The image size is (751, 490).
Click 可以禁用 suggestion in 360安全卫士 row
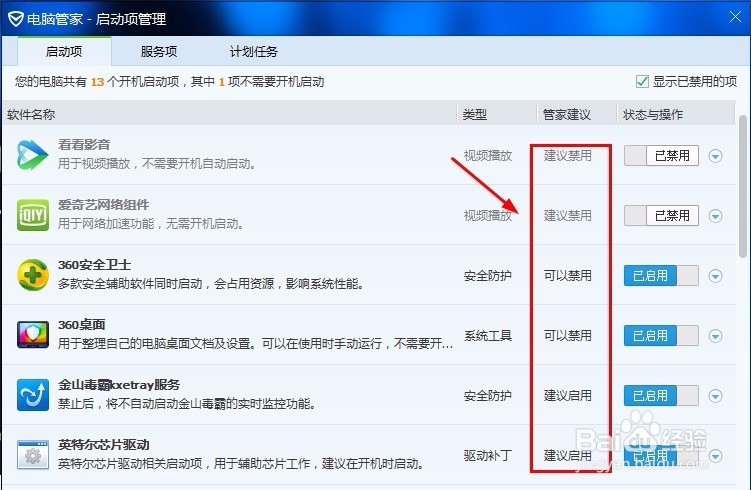tap(568, 275)
